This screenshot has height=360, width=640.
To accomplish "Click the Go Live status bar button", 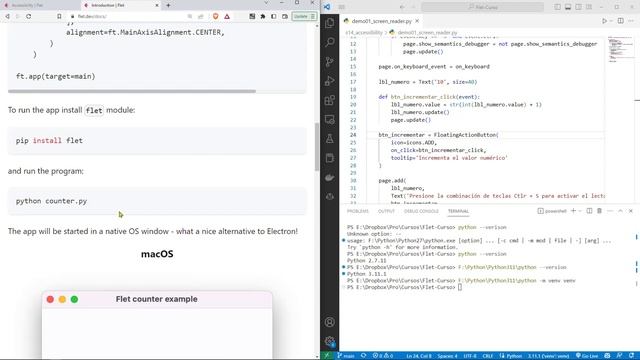I will click(587, 356).
